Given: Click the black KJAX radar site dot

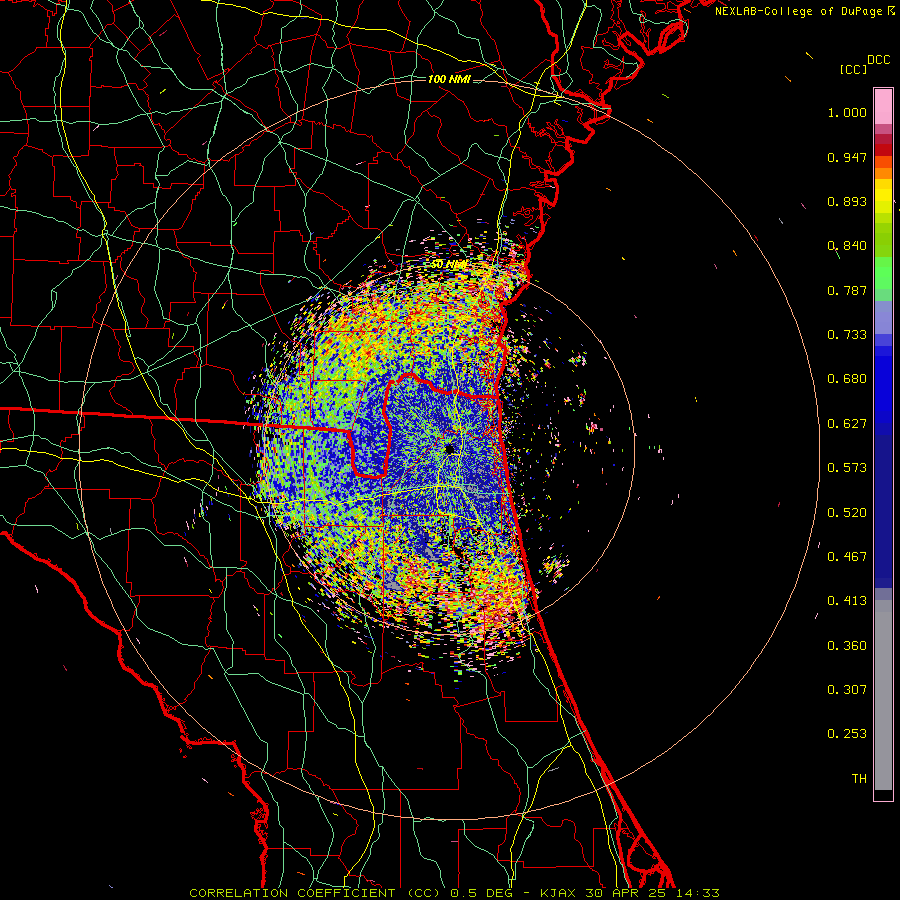Looking at the screenshot, I should 449,449.
